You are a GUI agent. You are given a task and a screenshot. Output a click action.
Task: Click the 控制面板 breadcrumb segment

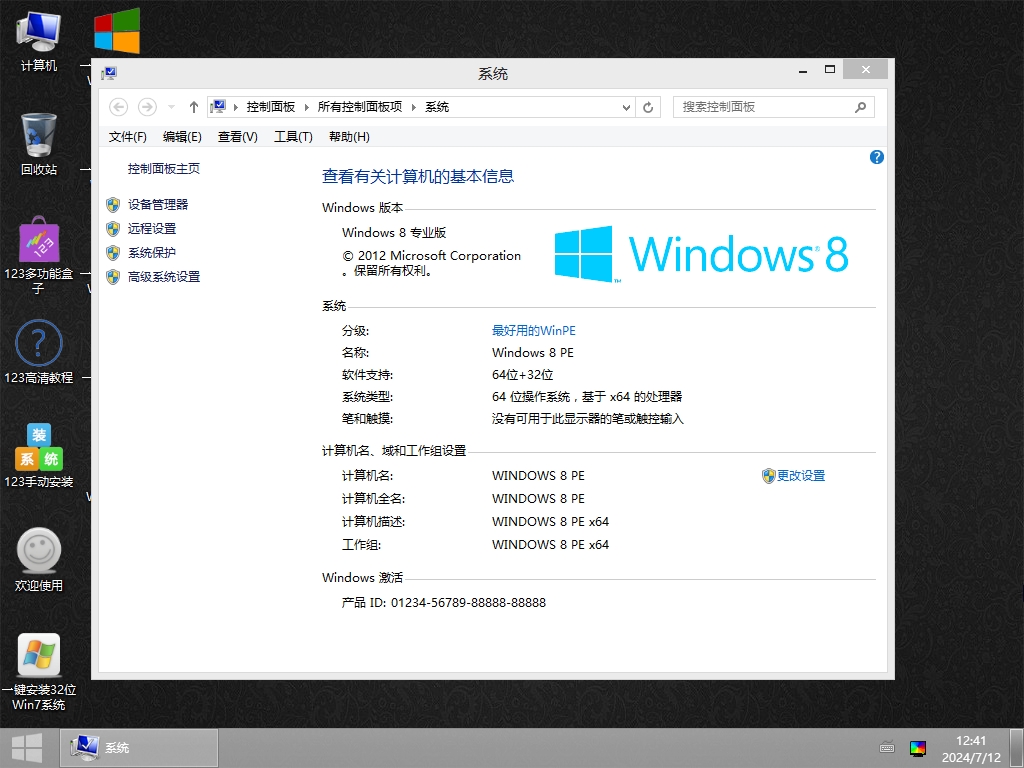tap(271, 107)
